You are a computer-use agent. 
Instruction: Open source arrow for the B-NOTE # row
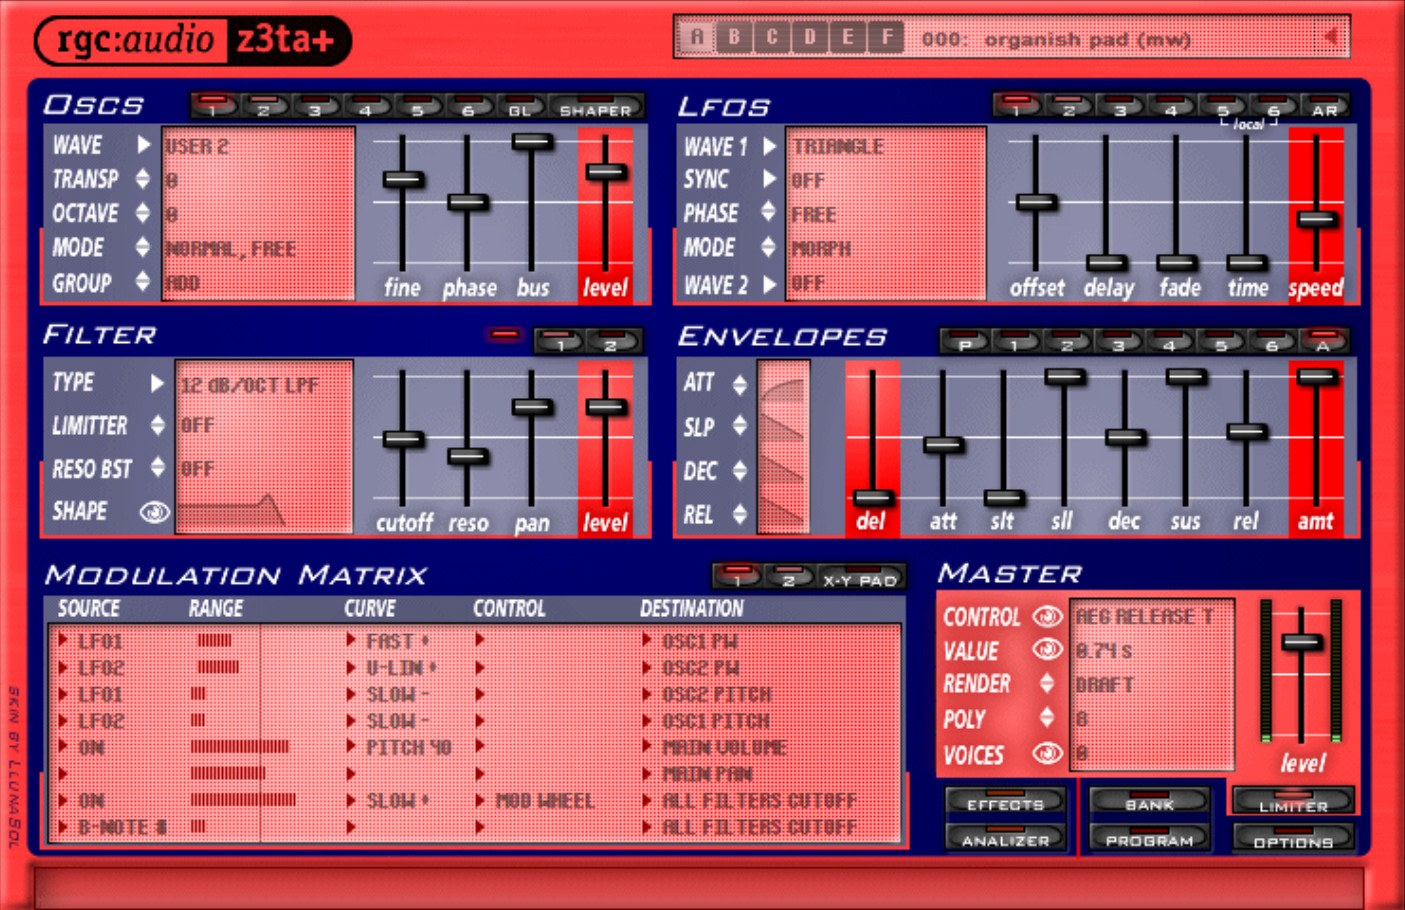click(x=63, y=827)
